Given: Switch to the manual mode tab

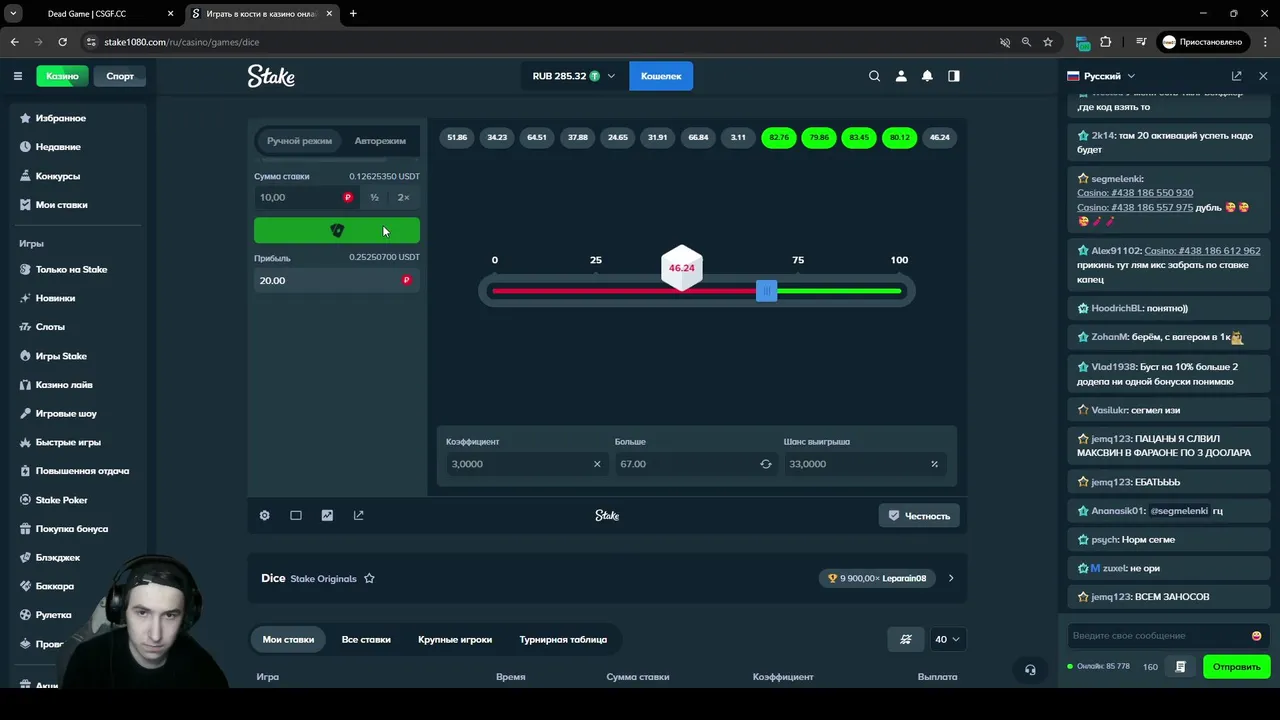Looking at the screenshot, I should [299, 141].
